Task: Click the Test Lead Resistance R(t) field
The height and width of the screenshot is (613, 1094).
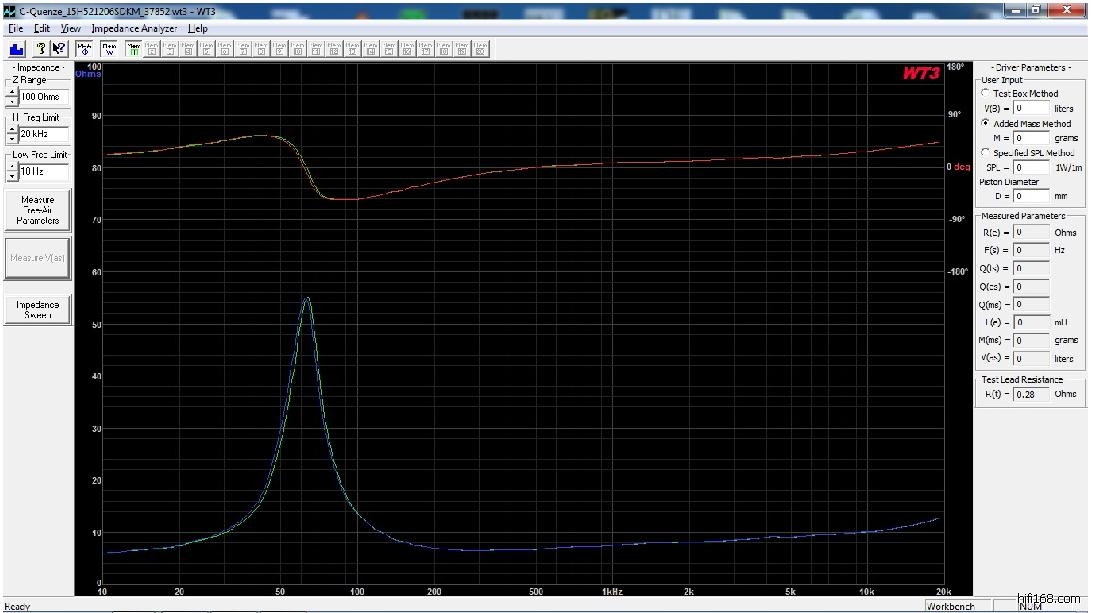Action: pyautogui.click(x=1030, y=395)
